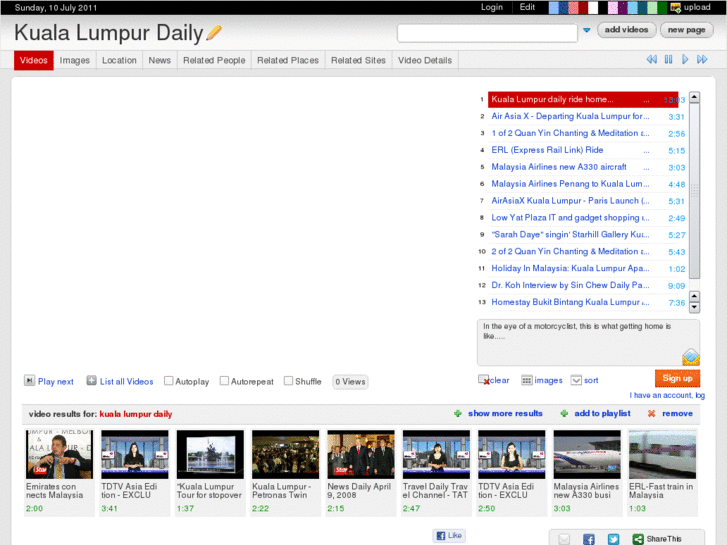Share via the Facebook icon at bottom right
This screenshot has width=727, height=545.
(x=588, y=539)
